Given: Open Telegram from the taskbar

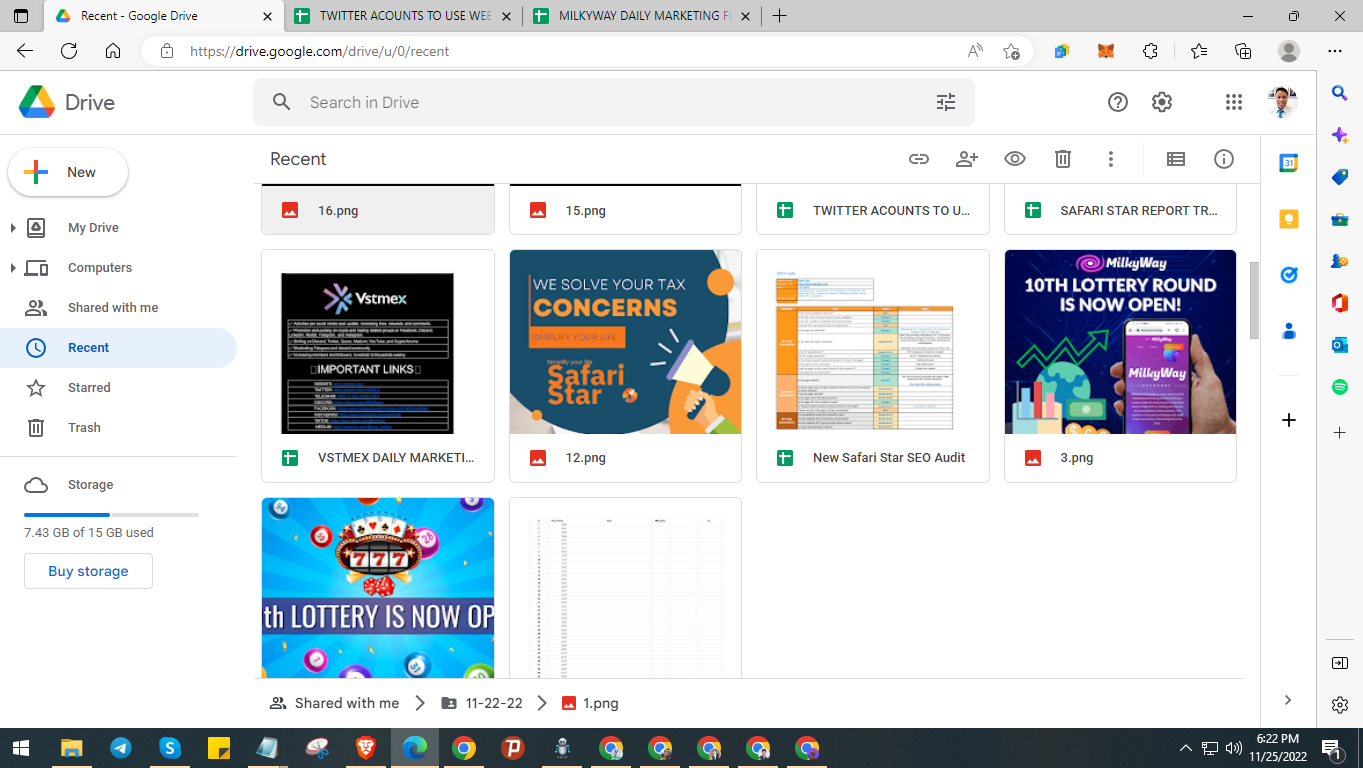Looking at the screenshot, I should click(x=120, y=748).
